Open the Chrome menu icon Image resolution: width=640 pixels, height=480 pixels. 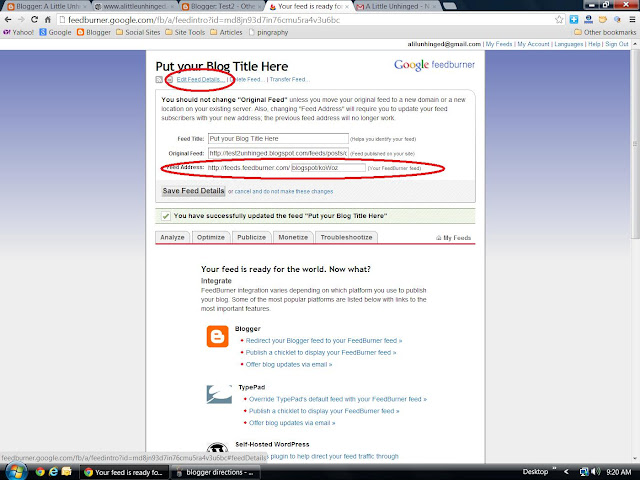coord(632,20)
